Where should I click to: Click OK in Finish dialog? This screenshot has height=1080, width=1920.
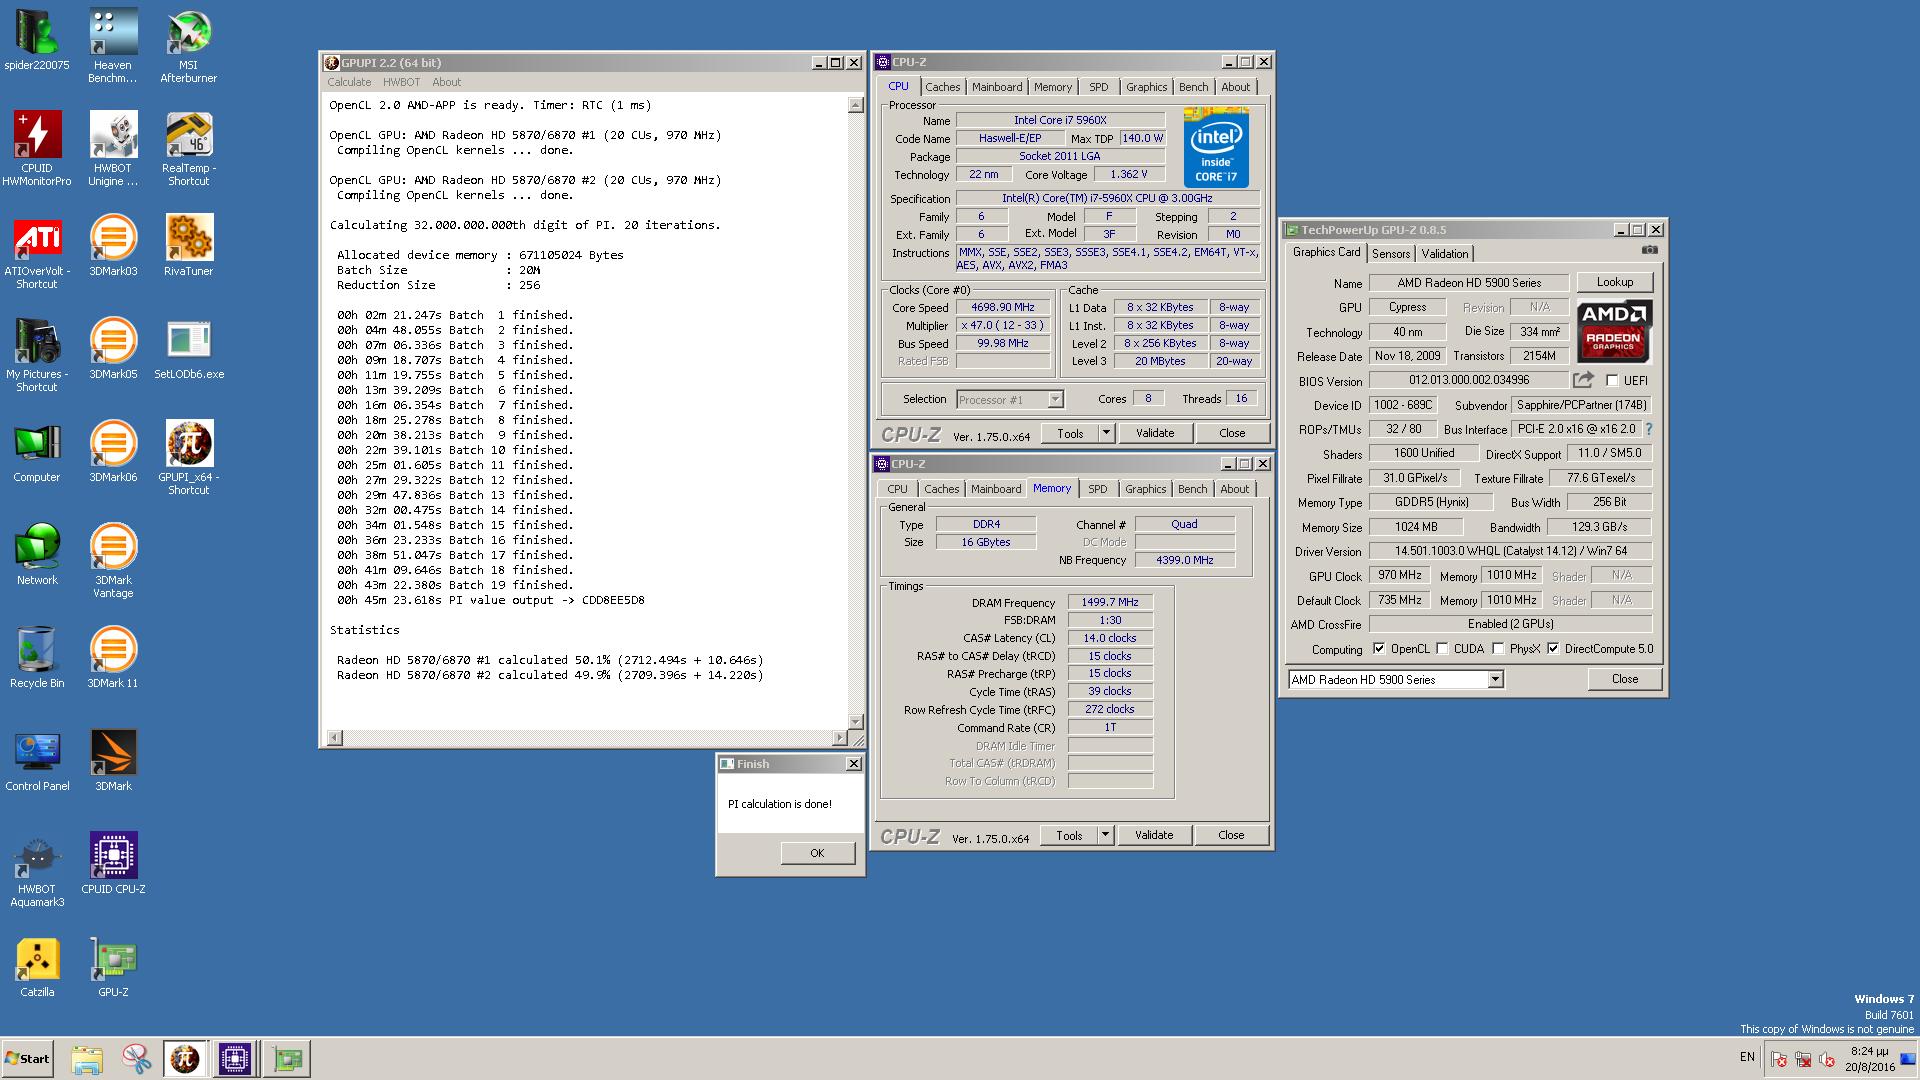click(817, 853)
